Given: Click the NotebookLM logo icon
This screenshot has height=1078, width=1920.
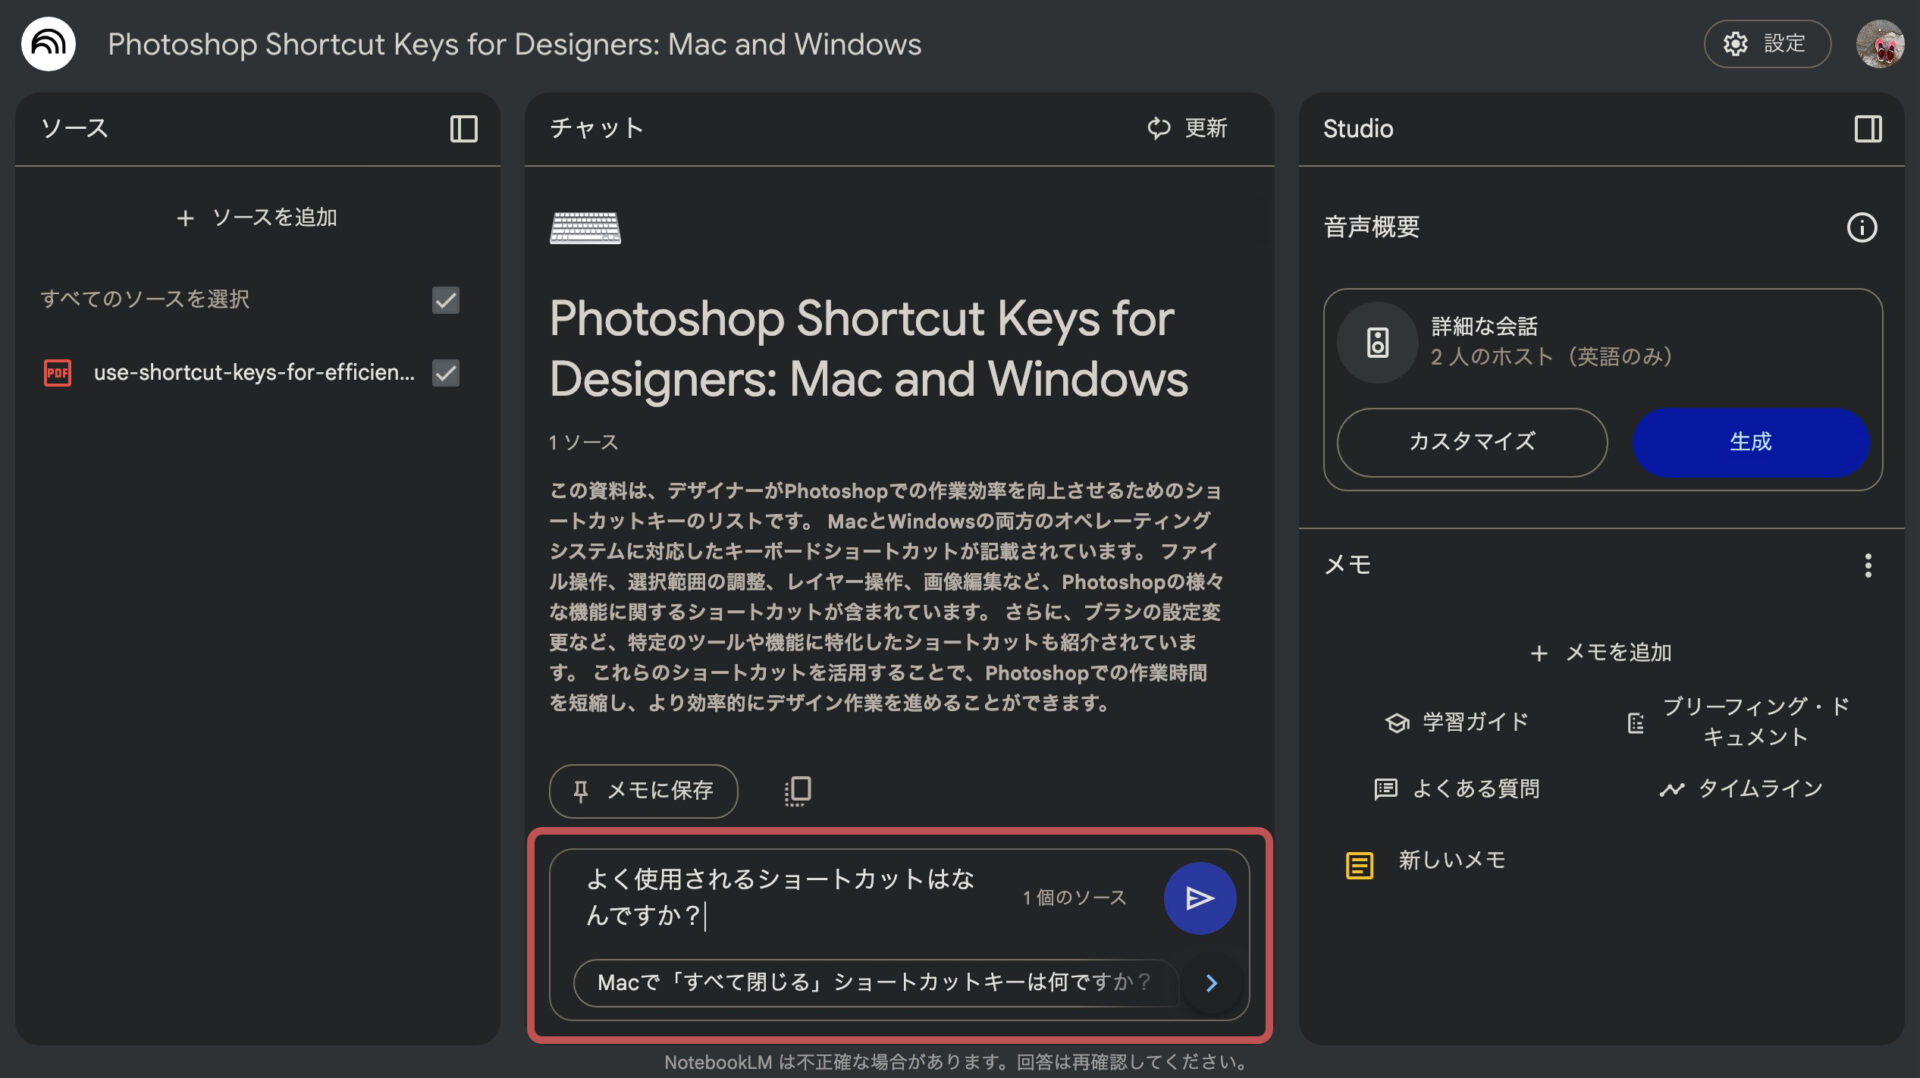Looking at the screenshot, I should click(x=48, y=44).
